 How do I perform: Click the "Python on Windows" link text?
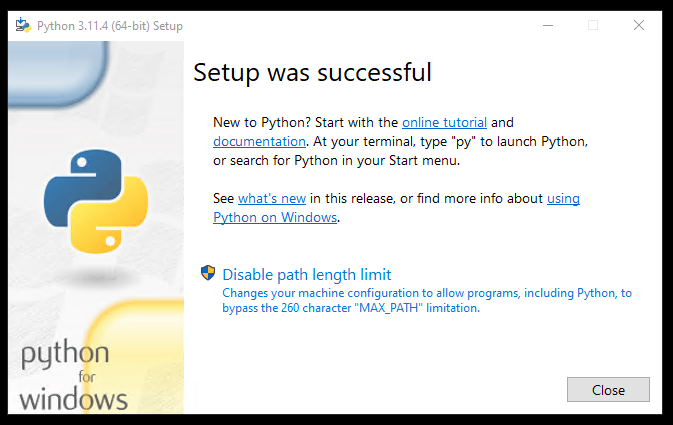(x=275, y=217)
